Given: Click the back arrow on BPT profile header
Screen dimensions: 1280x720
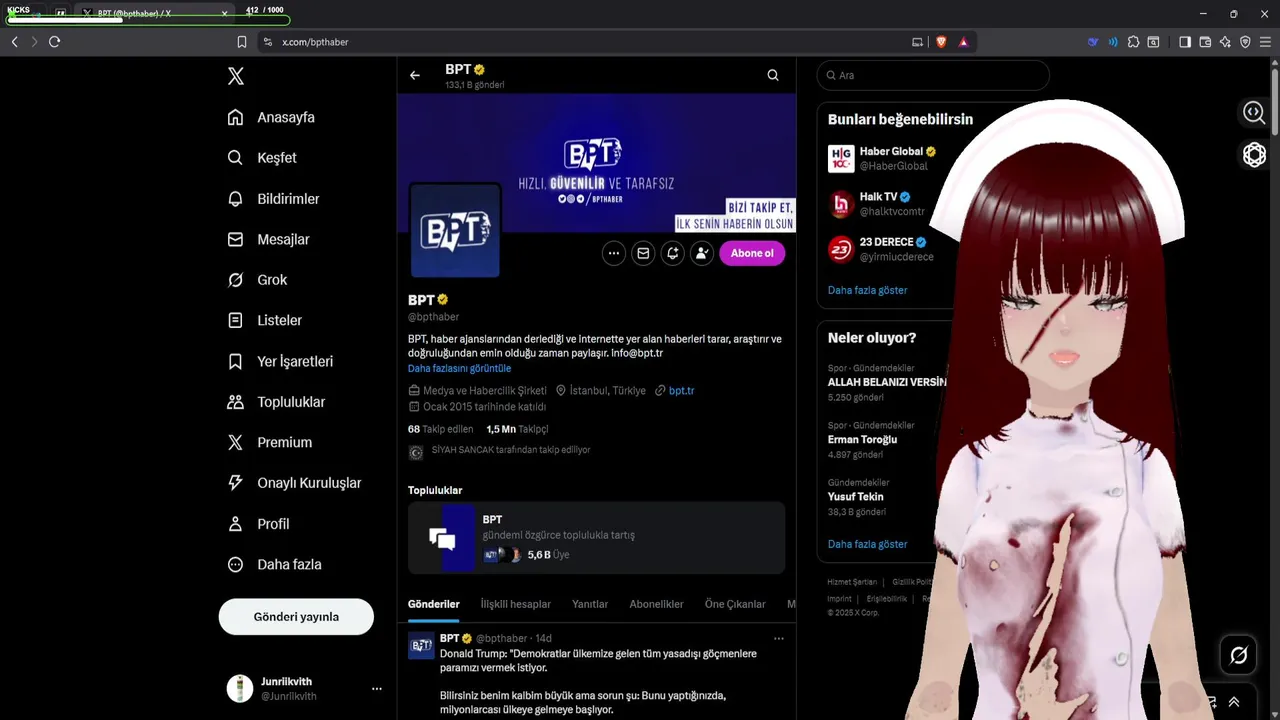Looking at the screenshot, I should point(415,75).
